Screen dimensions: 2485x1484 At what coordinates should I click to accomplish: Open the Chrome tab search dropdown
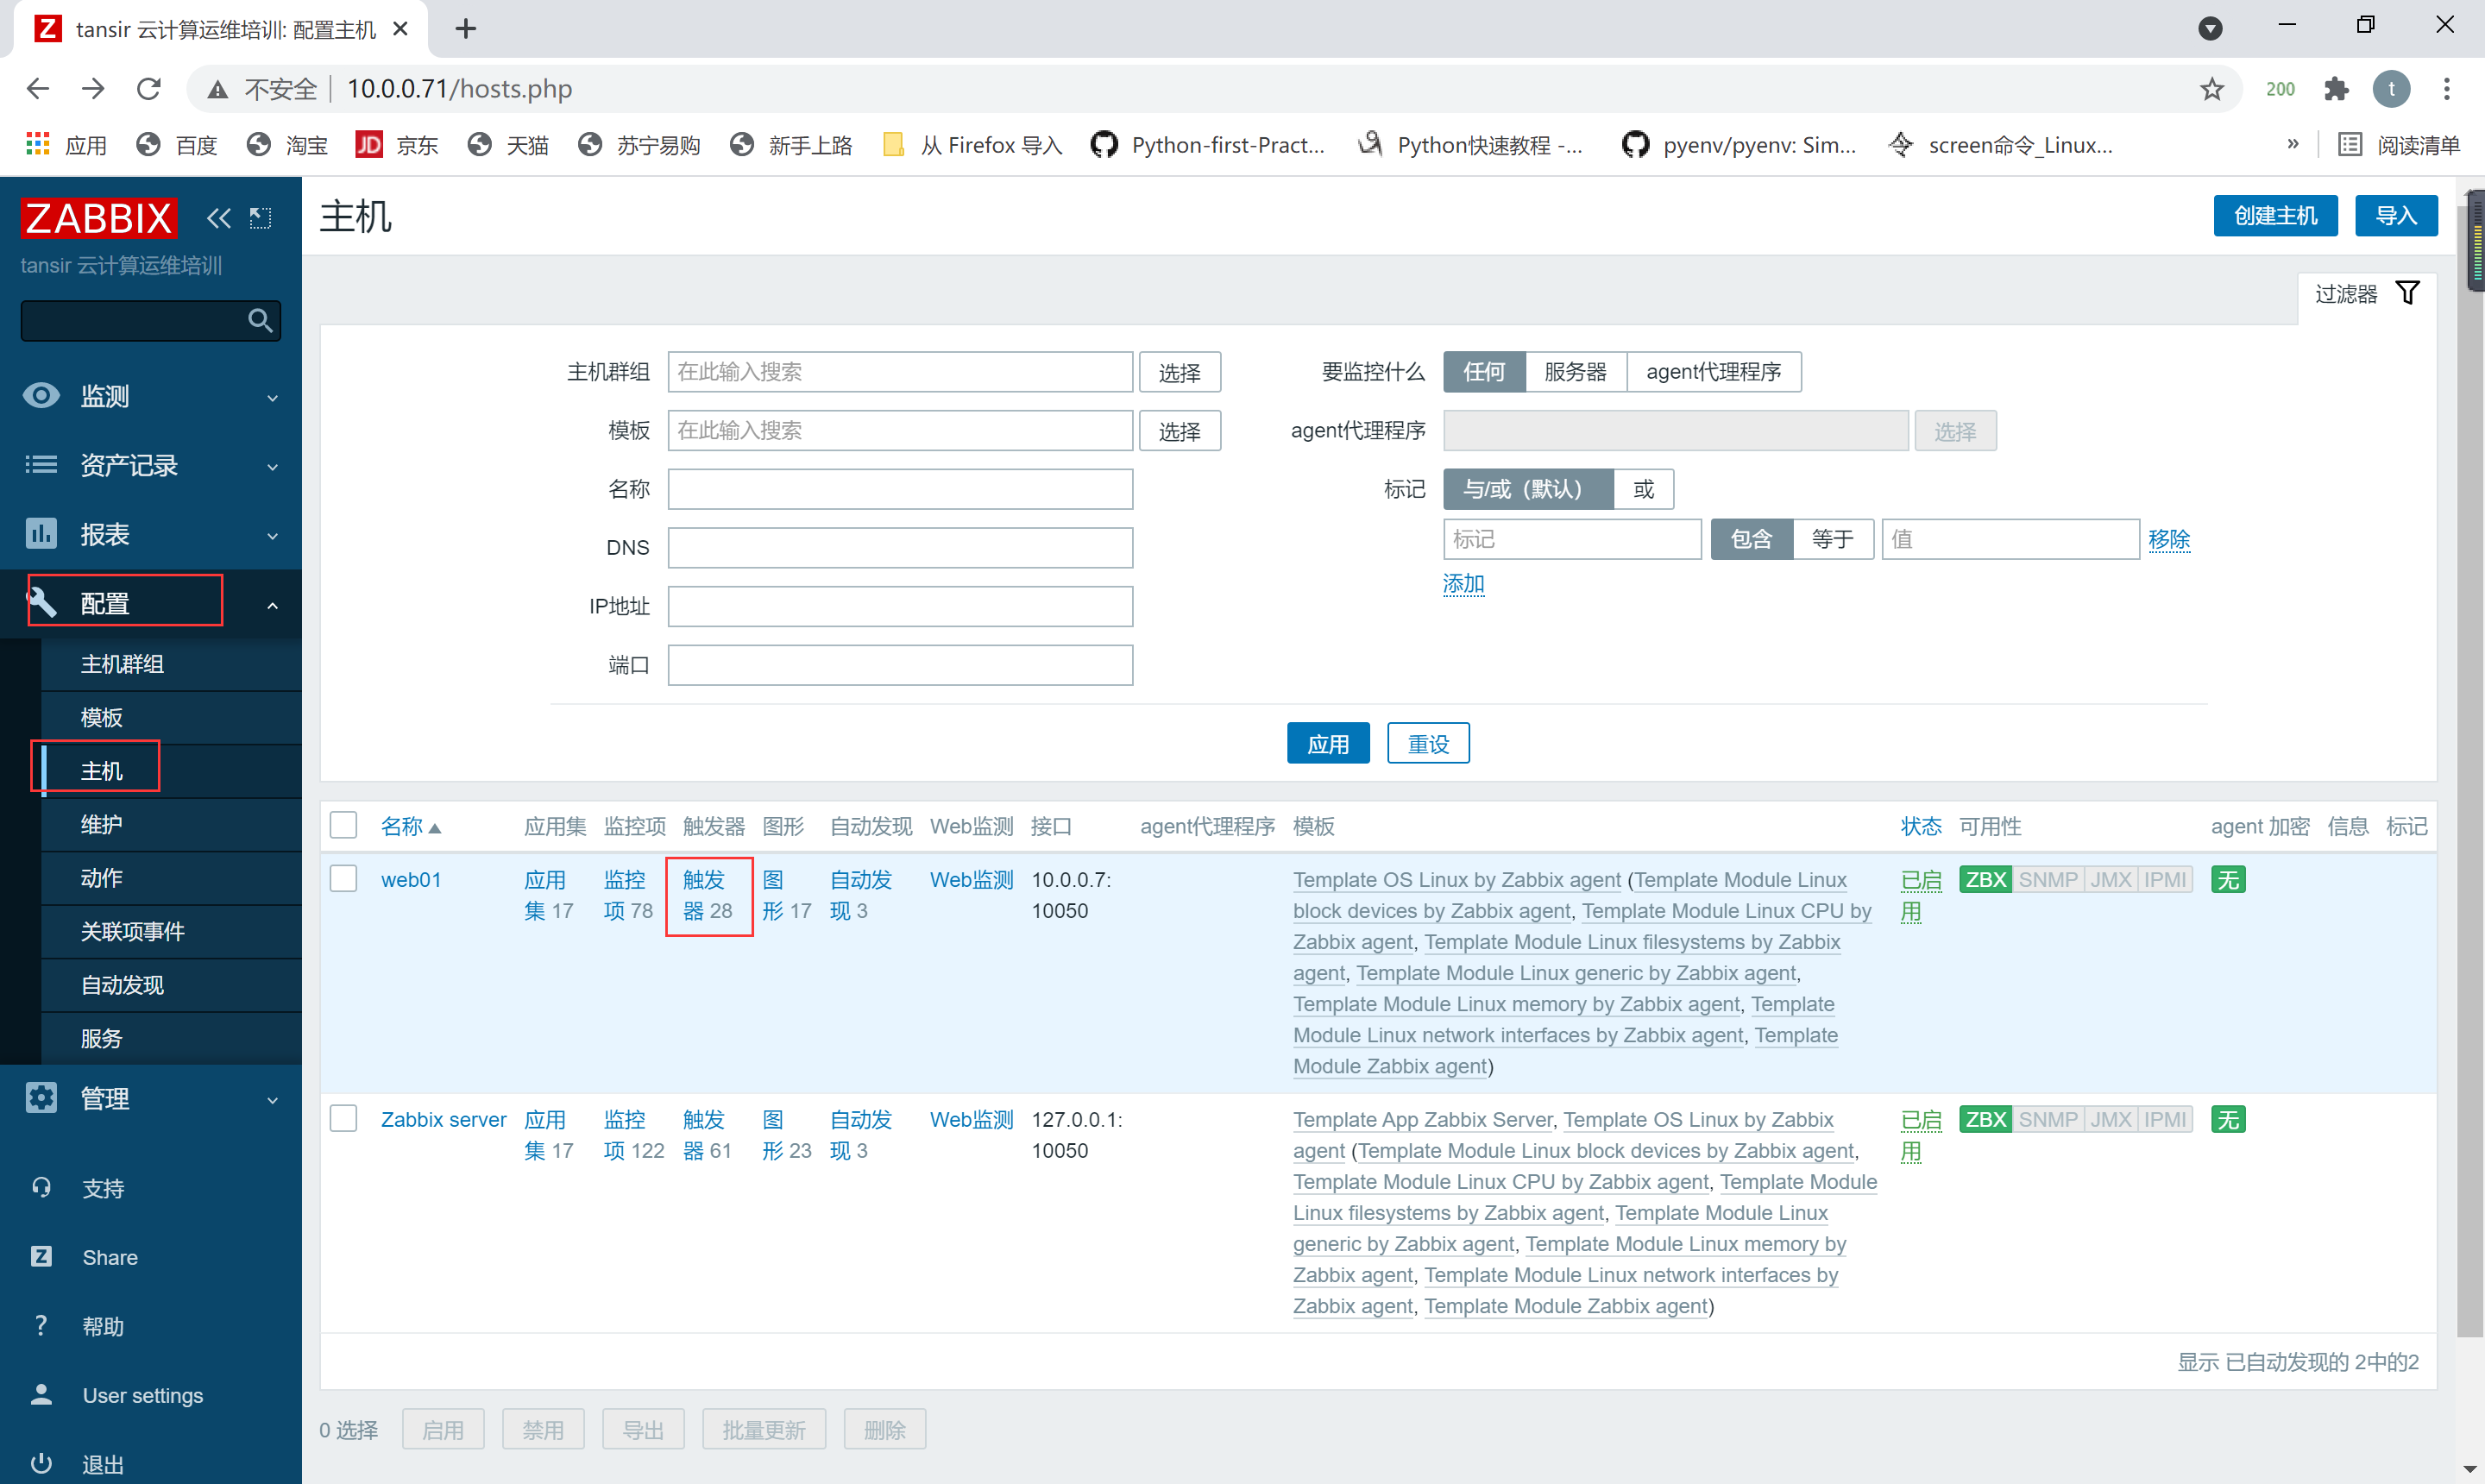tap(2210, 29)
